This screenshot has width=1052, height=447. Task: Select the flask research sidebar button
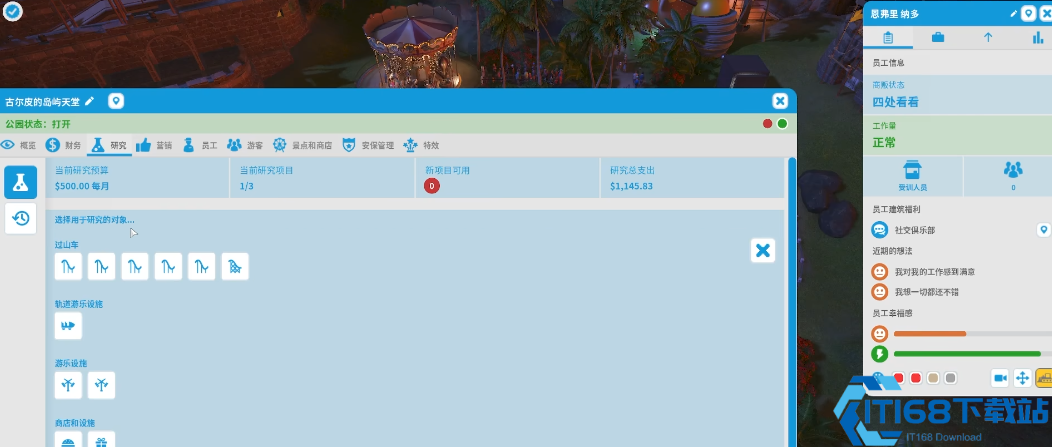tap(21, 182)
